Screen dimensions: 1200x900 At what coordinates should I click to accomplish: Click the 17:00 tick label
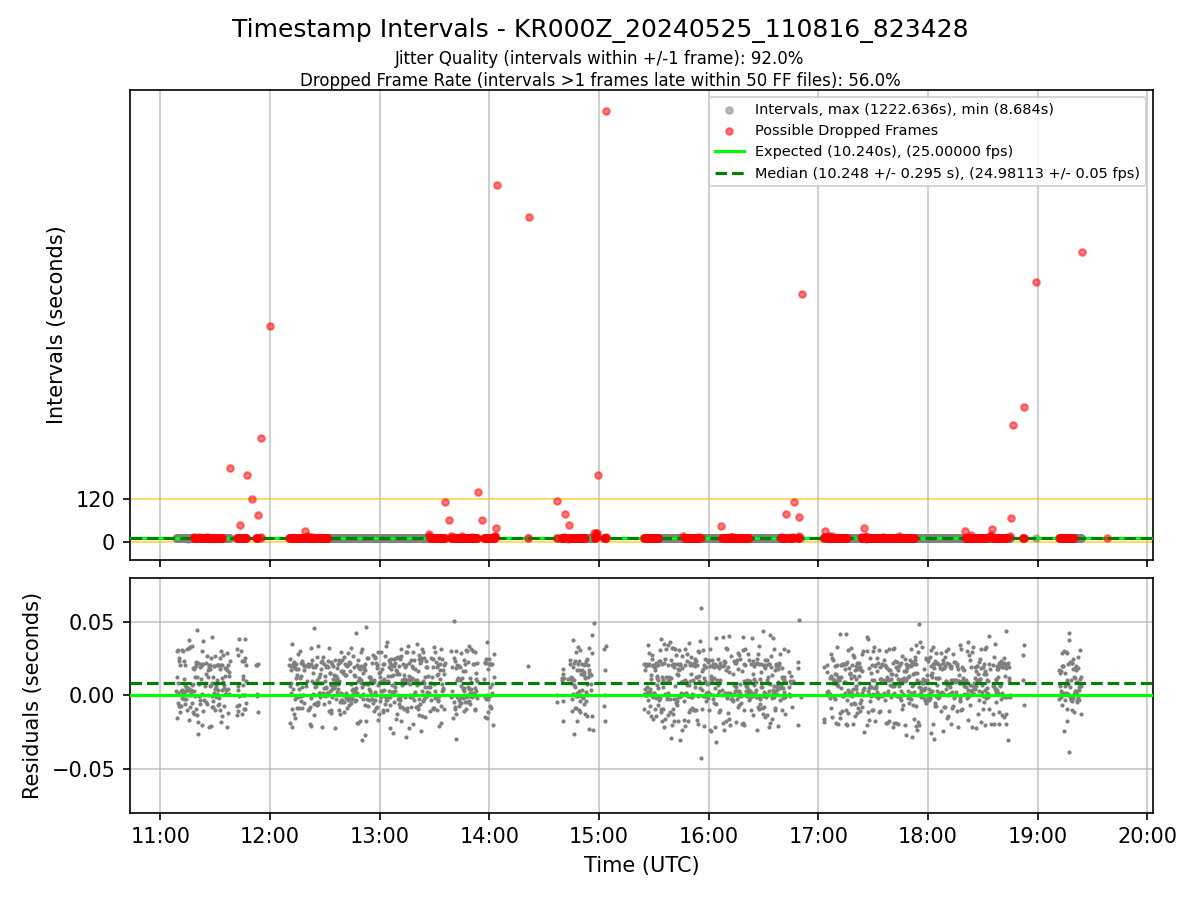click(818, 836)
